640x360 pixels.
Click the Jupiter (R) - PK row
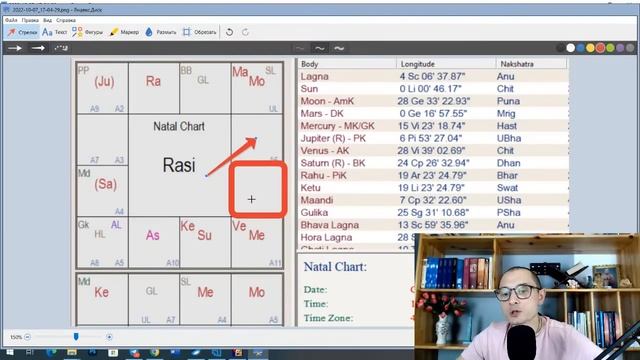[x=433, y=138]
